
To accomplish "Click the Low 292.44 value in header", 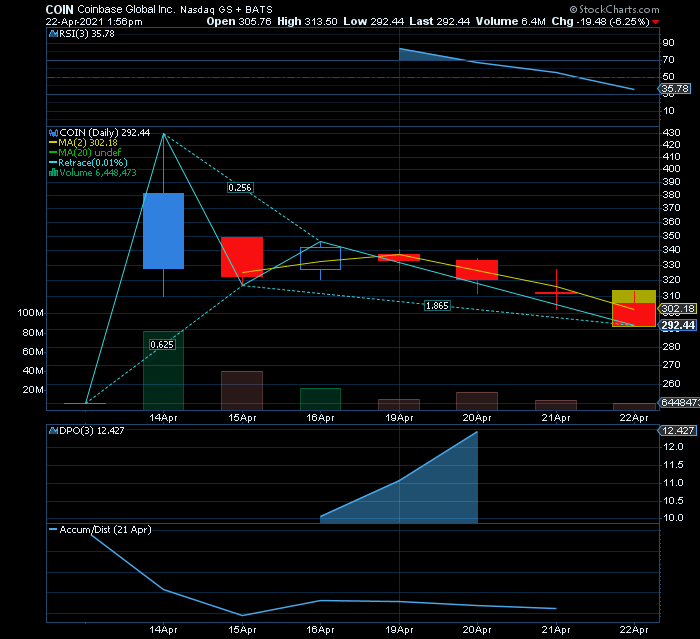I will [x=374, y=21].
